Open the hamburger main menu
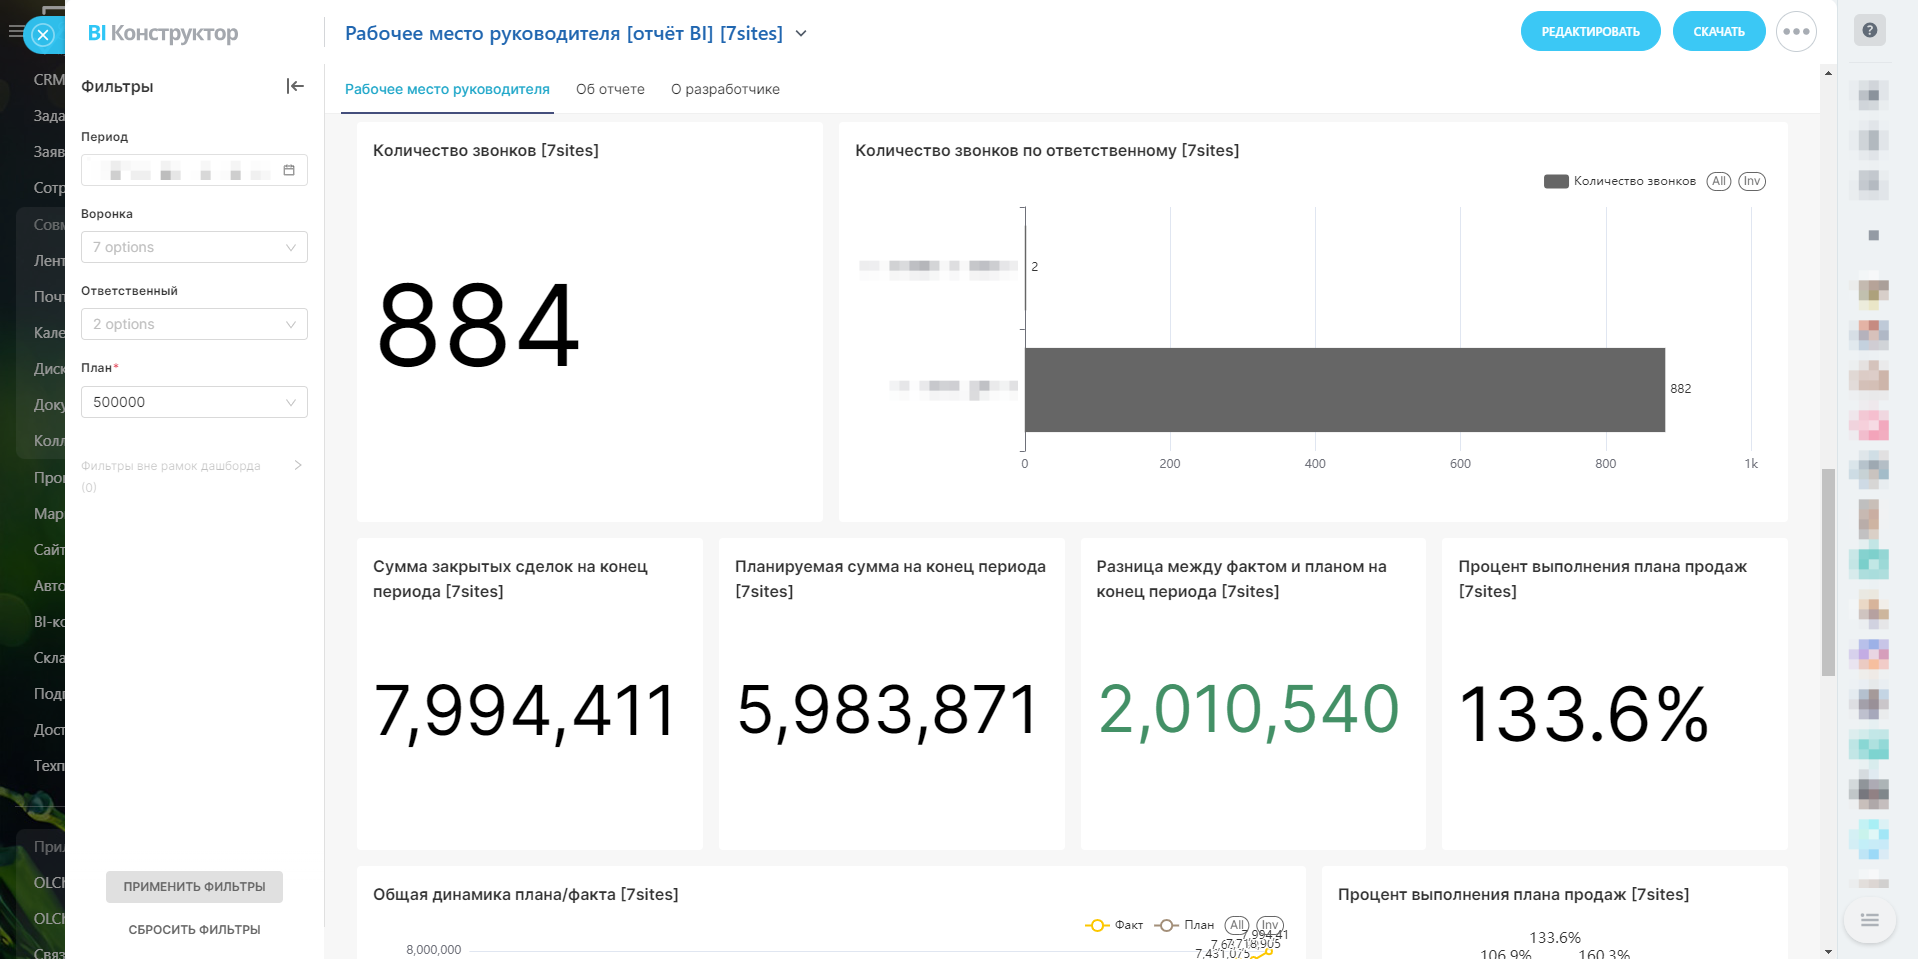 tap(14, 32)
